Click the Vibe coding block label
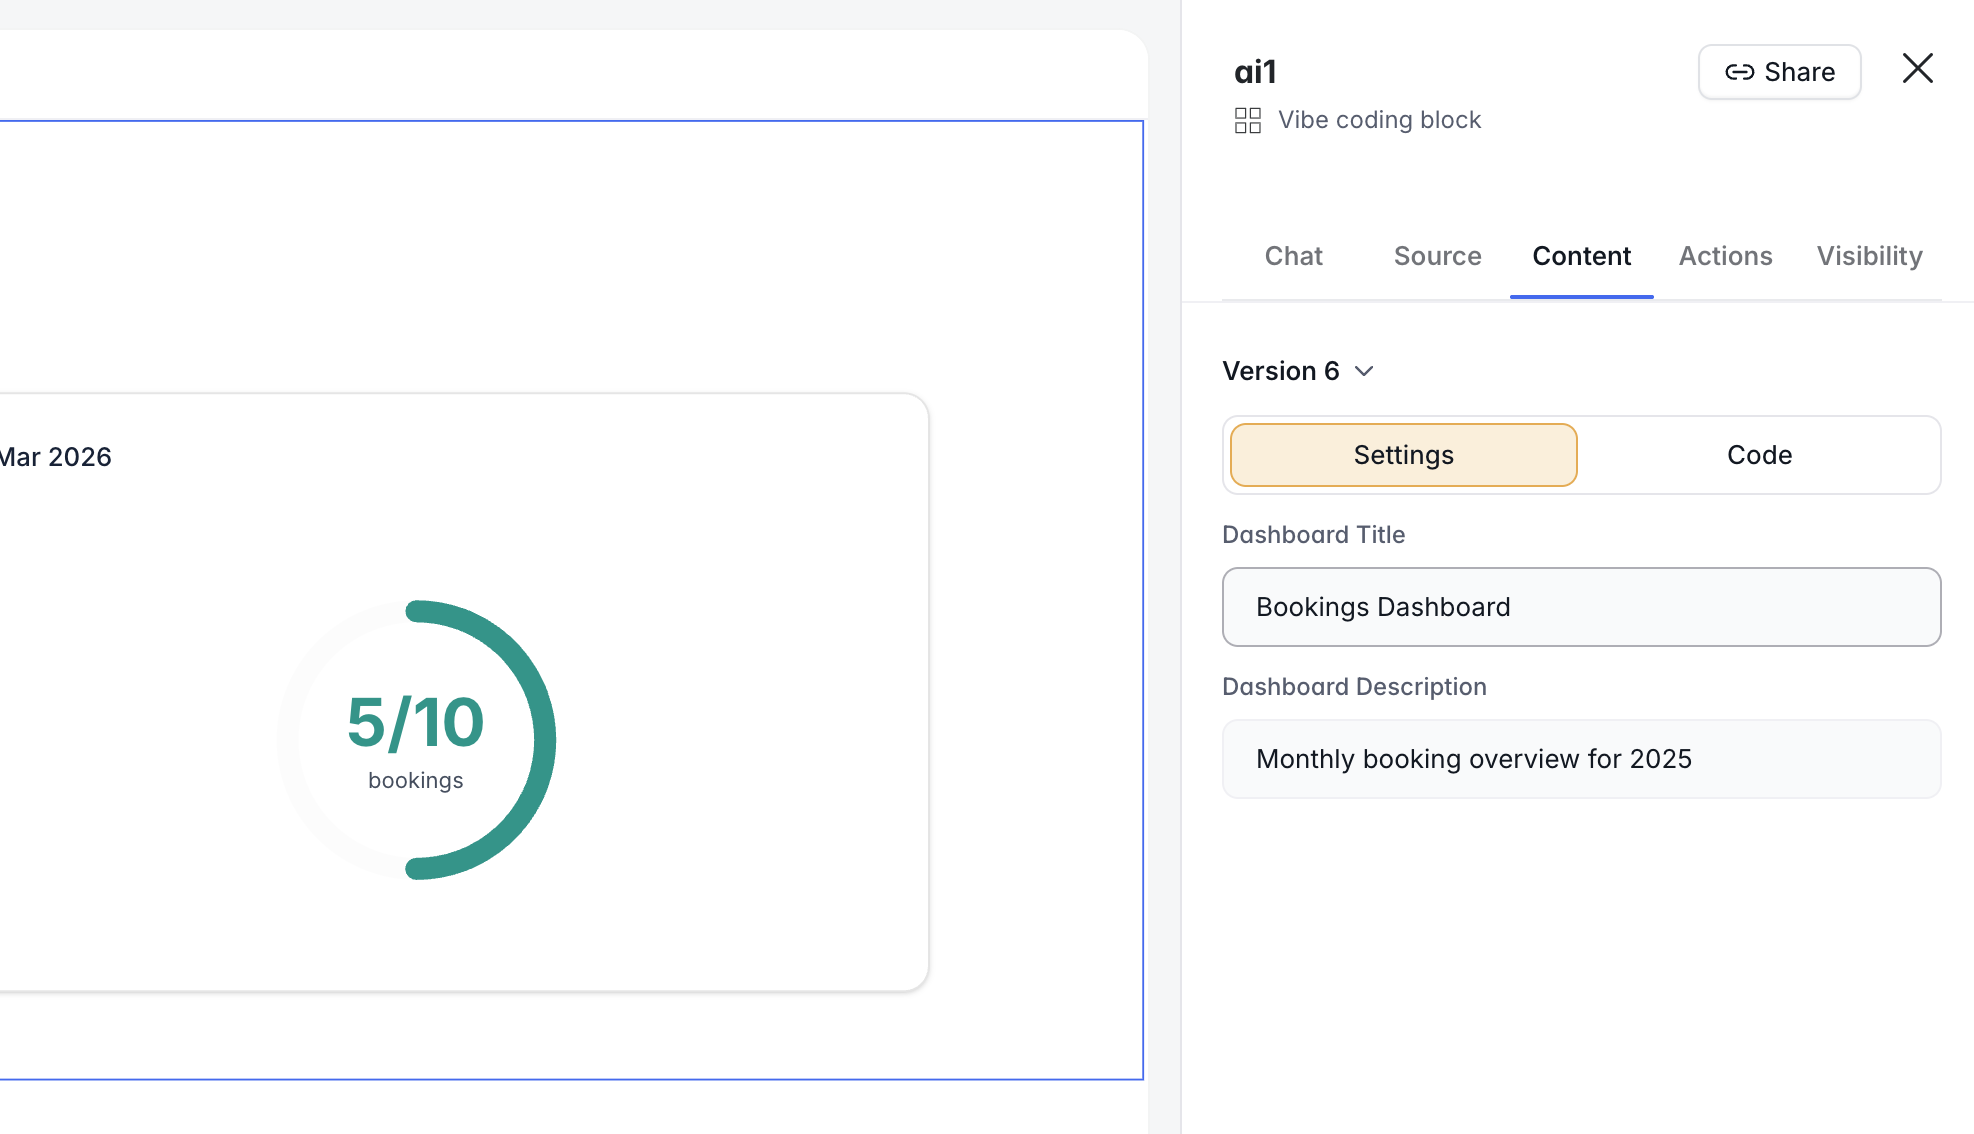This screenshot has width=1974, height=1134. coord(1379,120)
